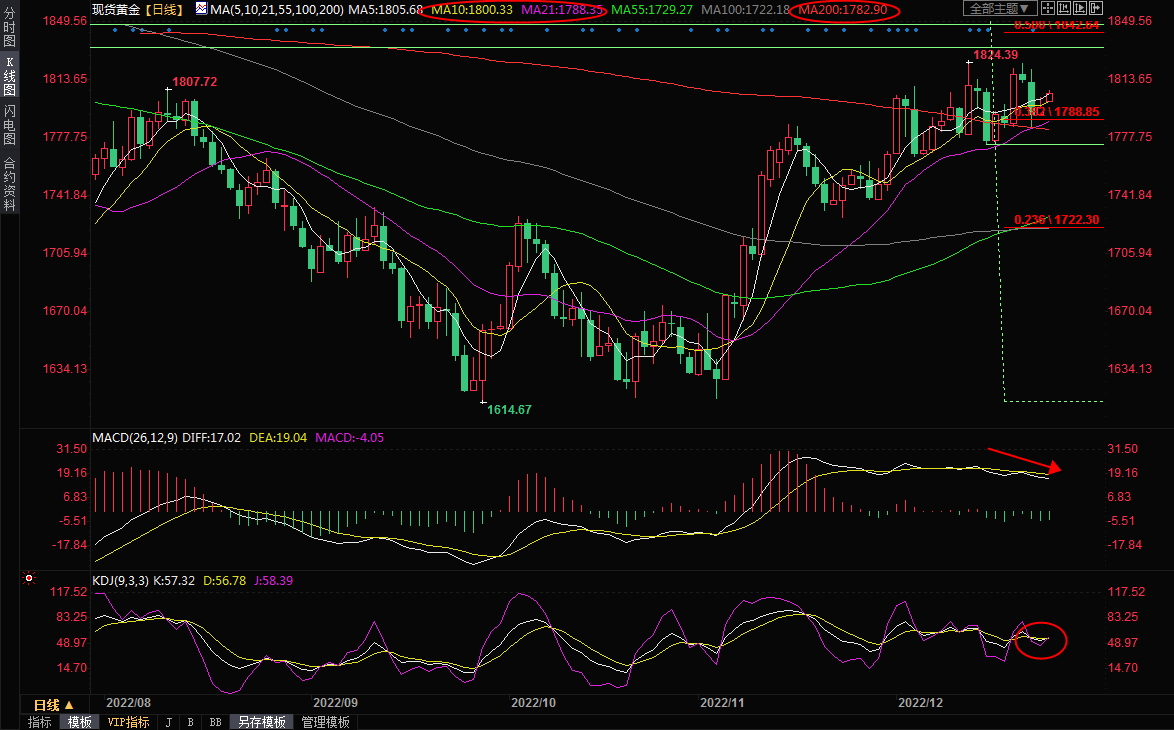
Task: Click the 1614.67 low price marker
Action: pyautogui.click(x=509, y=409)
